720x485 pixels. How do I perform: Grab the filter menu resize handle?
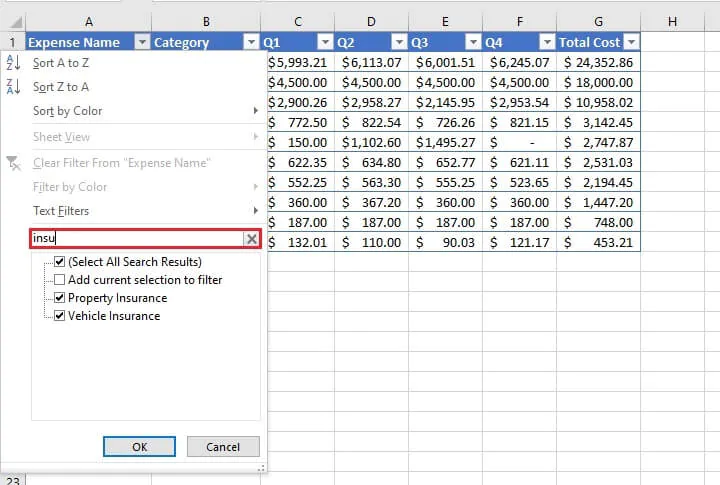[x=261, y=468]
